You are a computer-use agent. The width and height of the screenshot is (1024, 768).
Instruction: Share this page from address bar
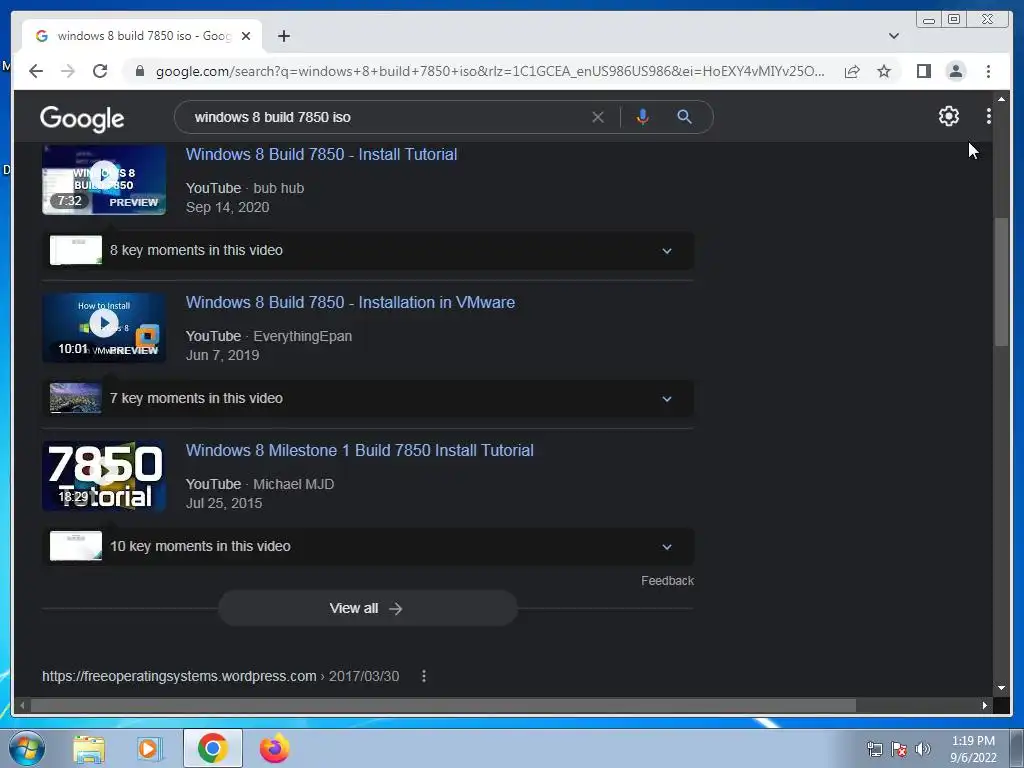point(852,71)
